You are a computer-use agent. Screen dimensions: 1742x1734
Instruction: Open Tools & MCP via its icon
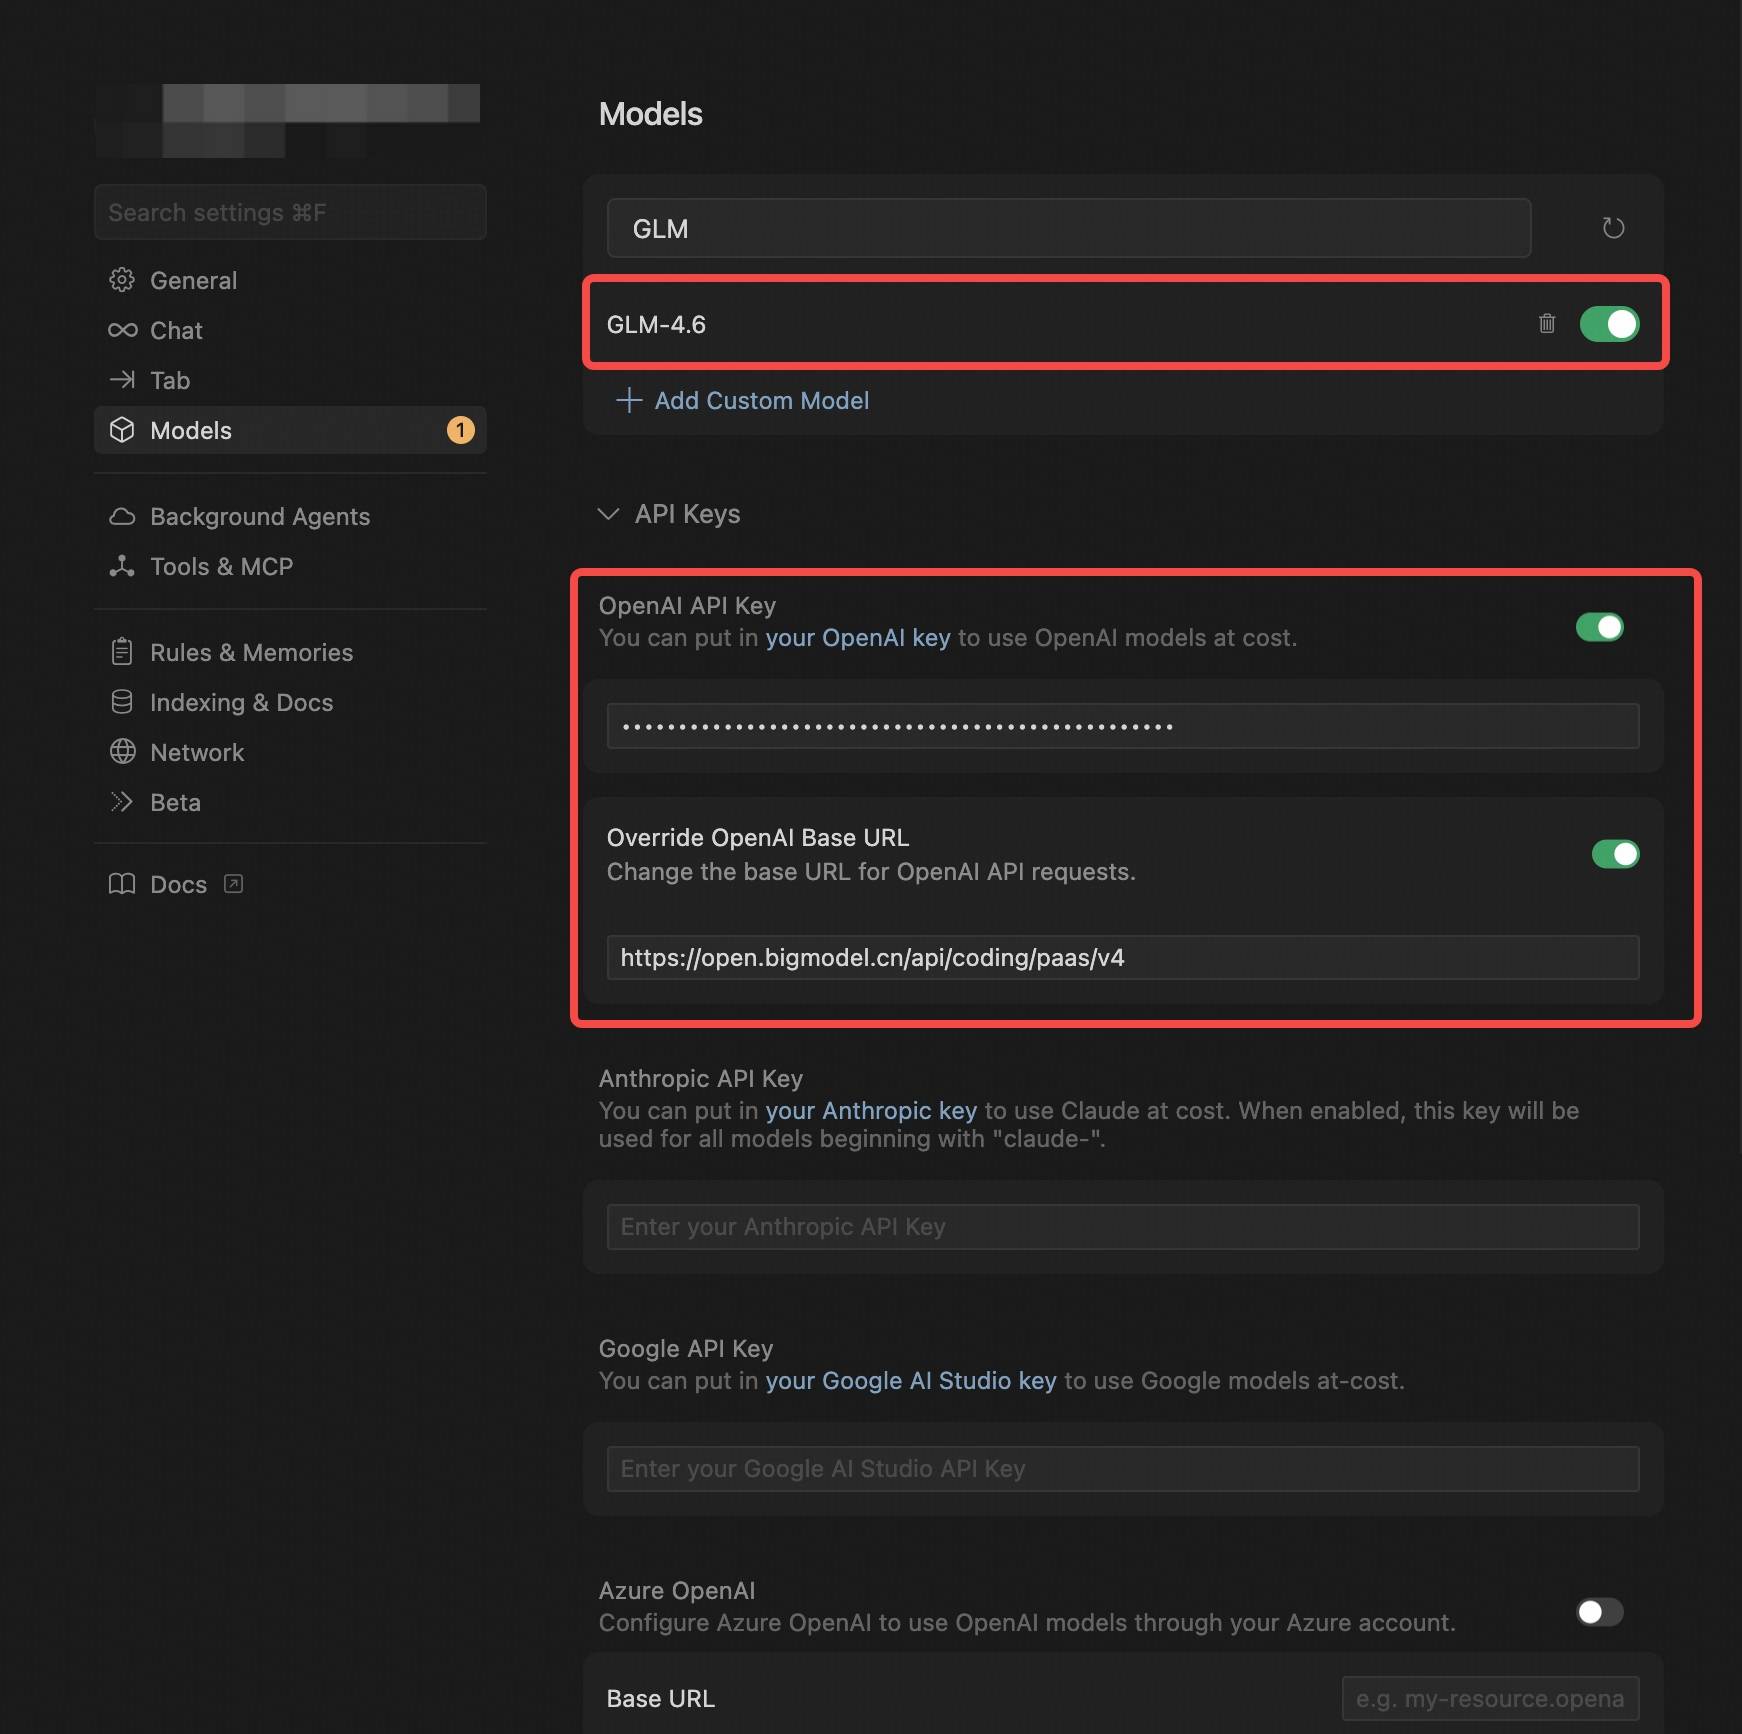(x=122, y=566)
